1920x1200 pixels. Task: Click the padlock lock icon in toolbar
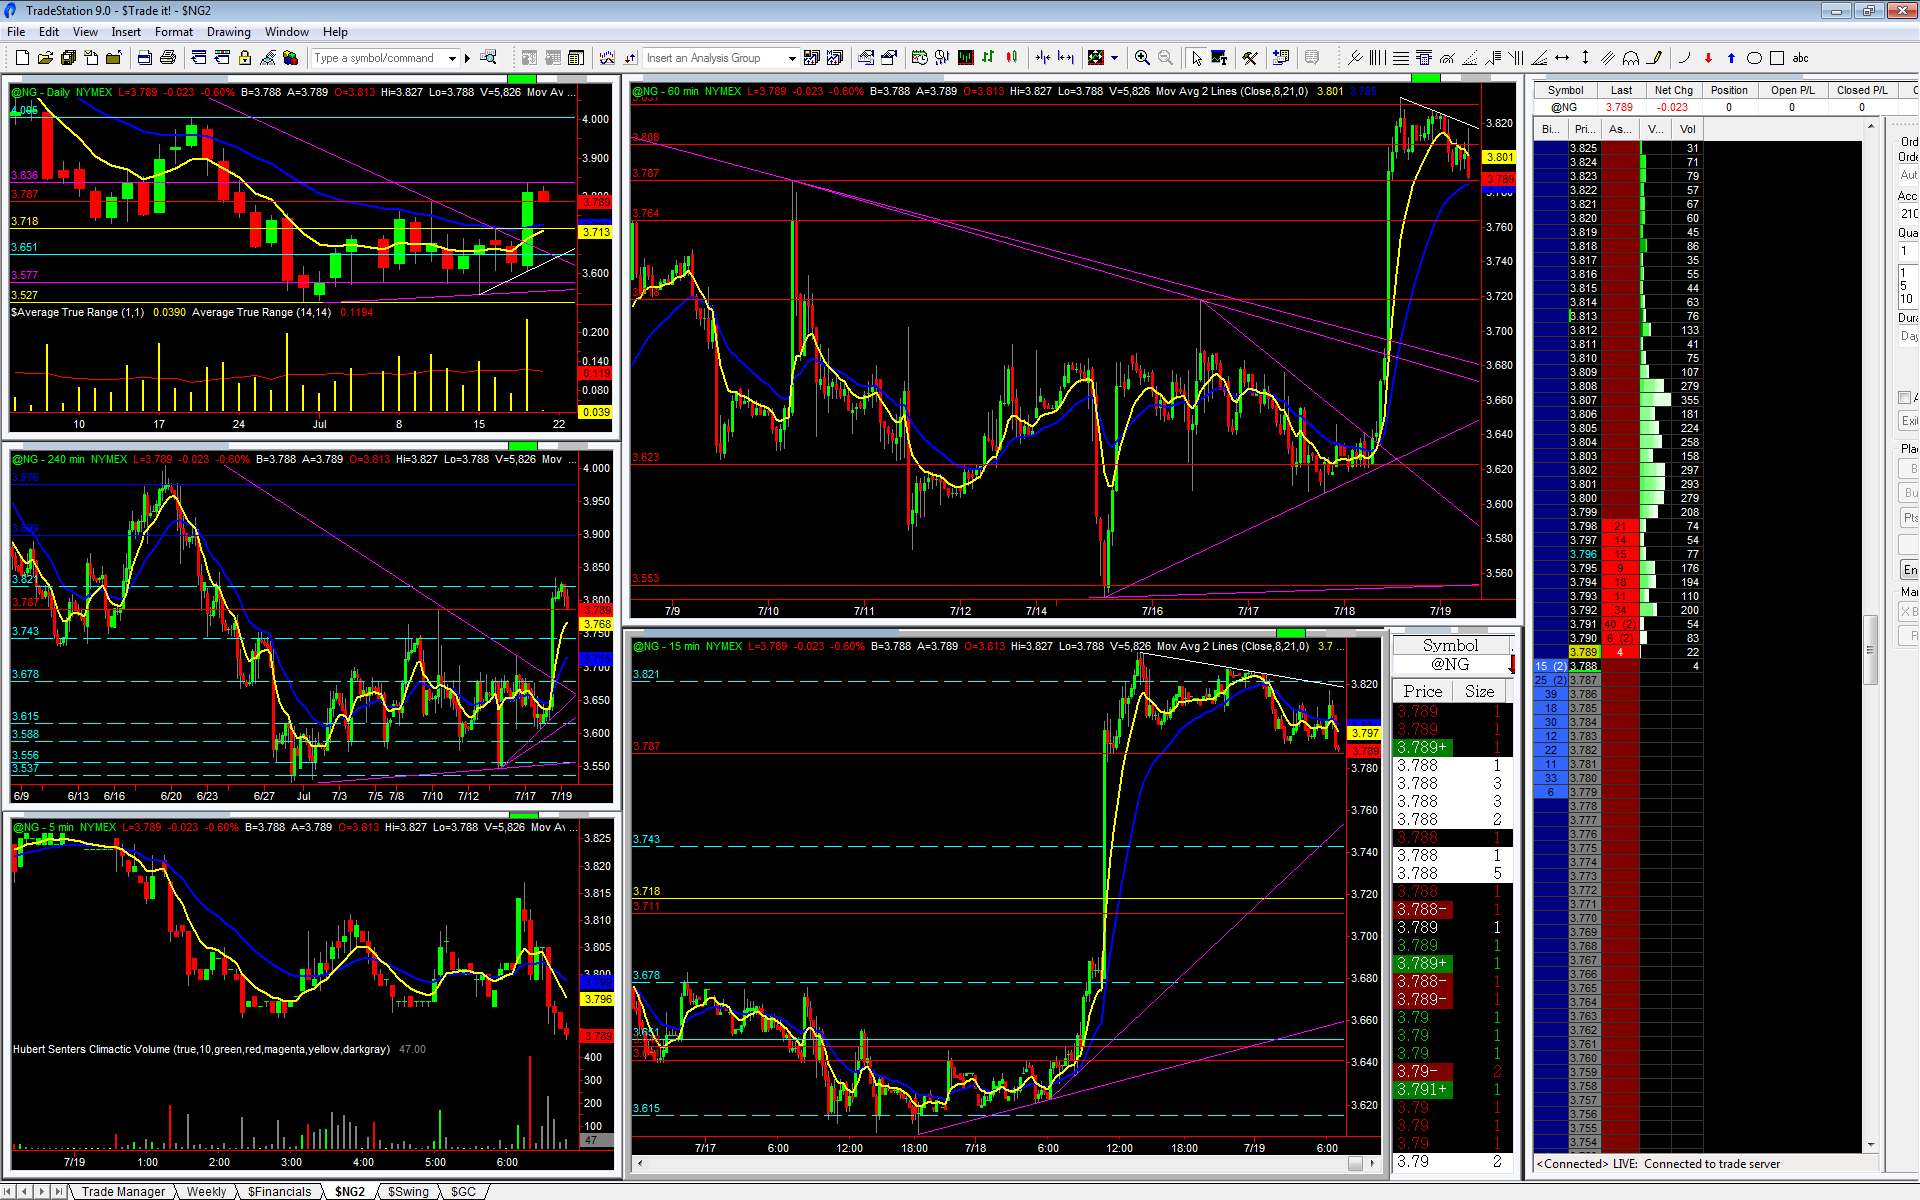[245, 58]
